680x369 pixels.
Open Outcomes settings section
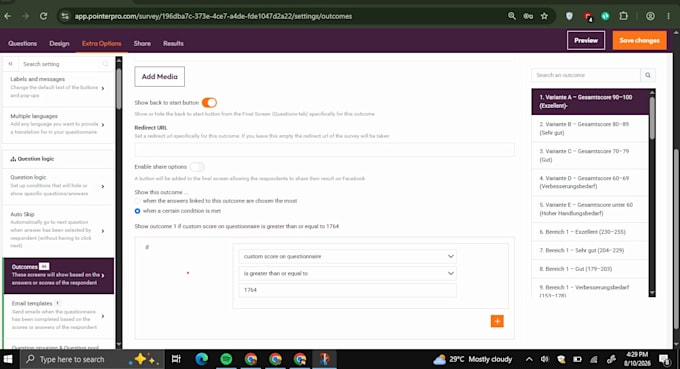pos(58,275)
